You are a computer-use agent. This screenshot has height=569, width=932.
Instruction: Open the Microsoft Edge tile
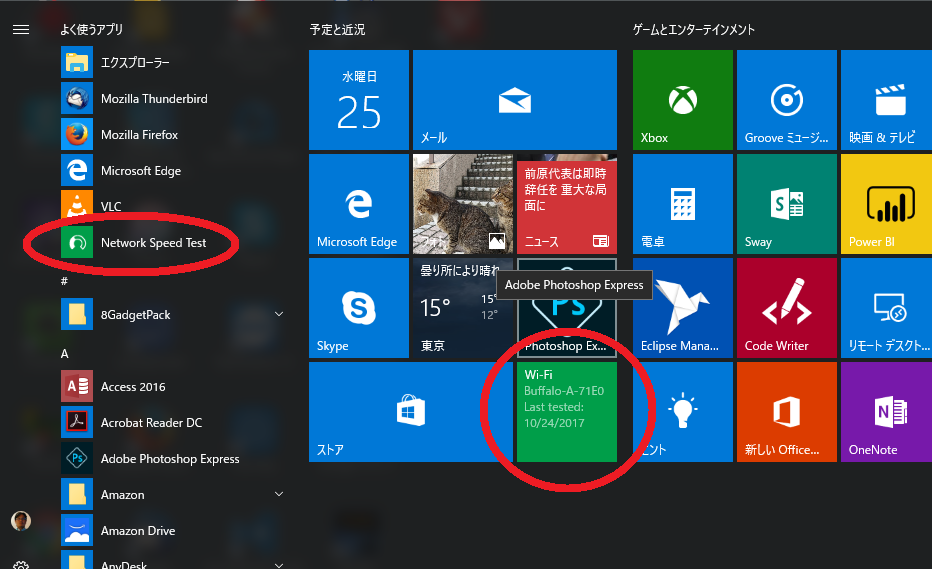click(359, 204)
